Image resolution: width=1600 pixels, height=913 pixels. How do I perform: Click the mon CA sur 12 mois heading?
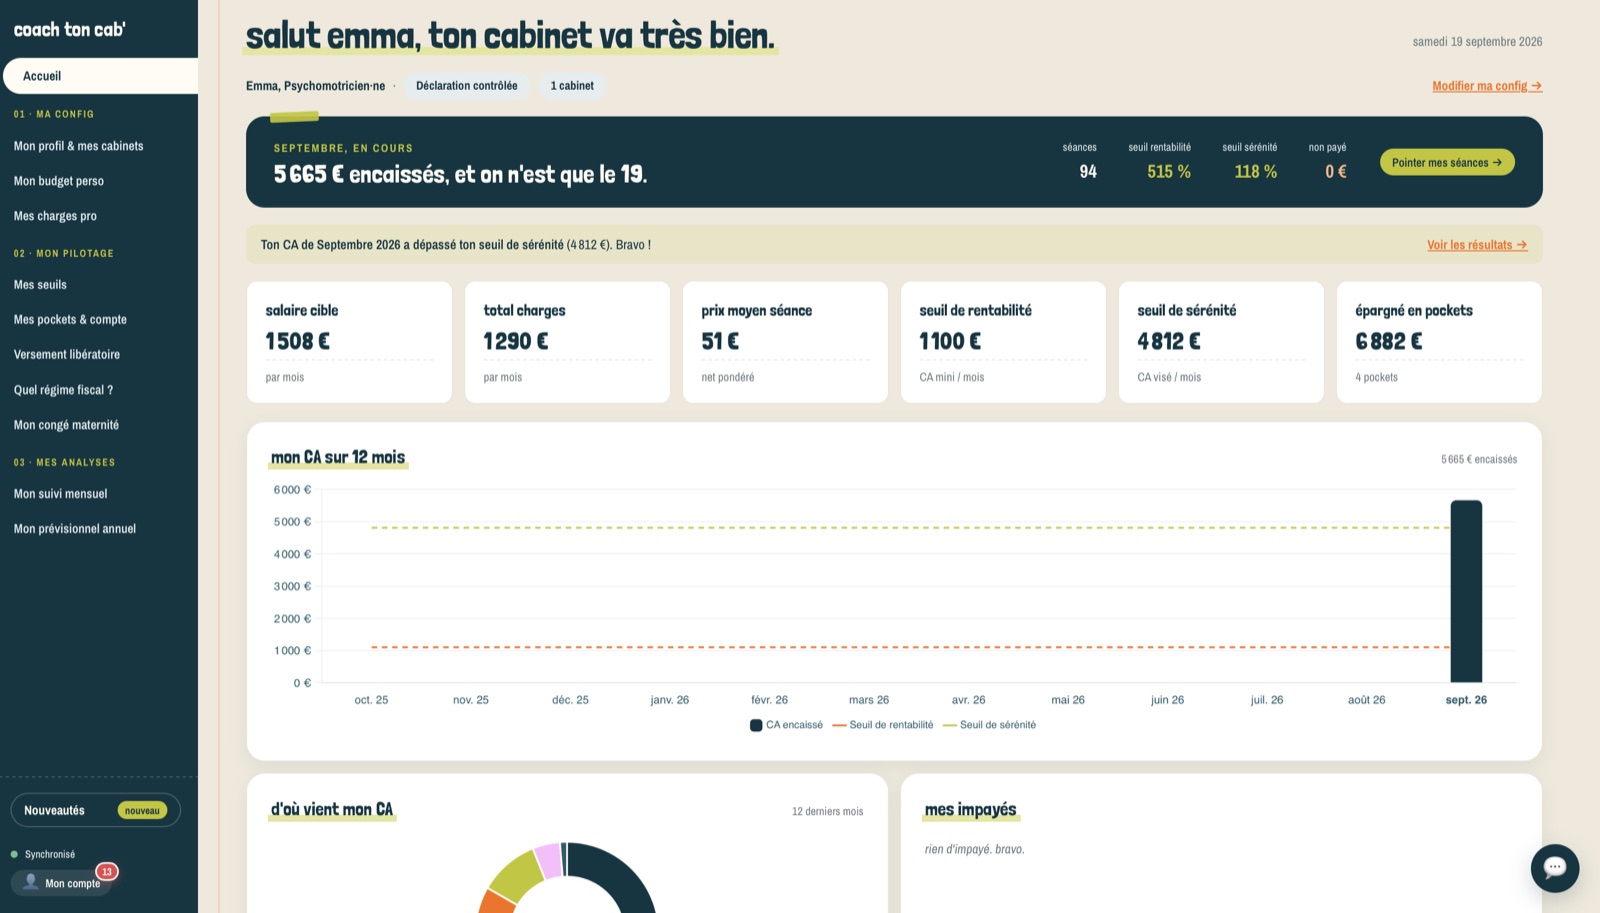[338, 458]
